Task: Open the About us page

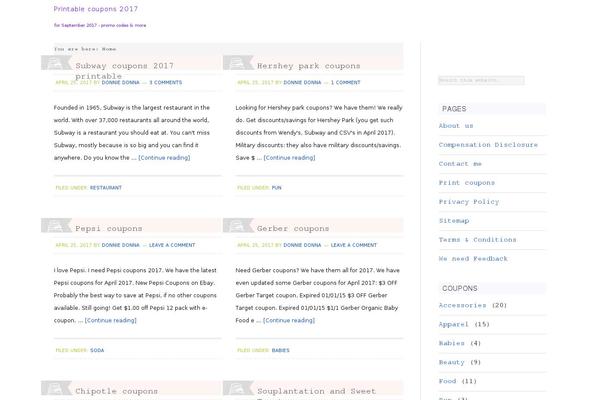Action: 456,126
